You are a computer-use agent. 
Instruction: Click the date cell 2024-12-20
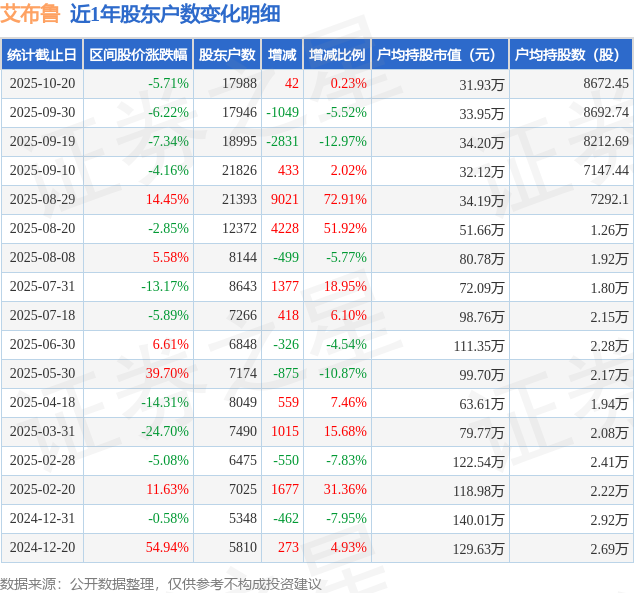pos(42,547)
